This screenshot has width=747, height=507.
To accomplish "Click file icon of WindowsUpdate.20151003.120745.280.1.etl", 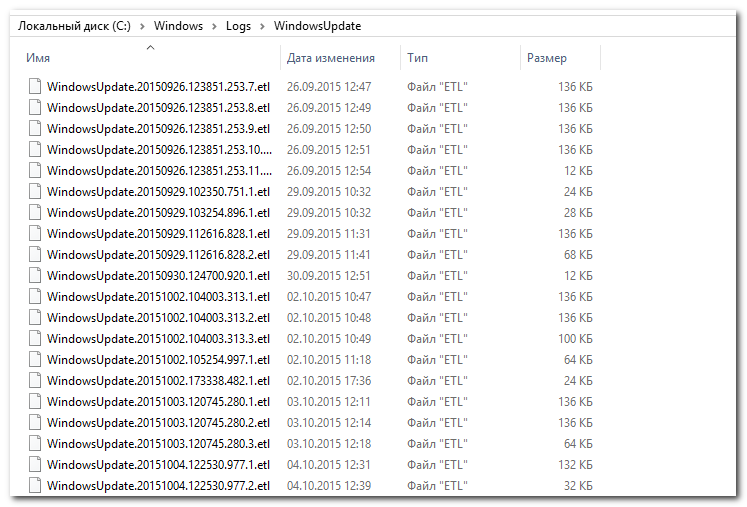I will pyautogui.click(x=35, y=401).
